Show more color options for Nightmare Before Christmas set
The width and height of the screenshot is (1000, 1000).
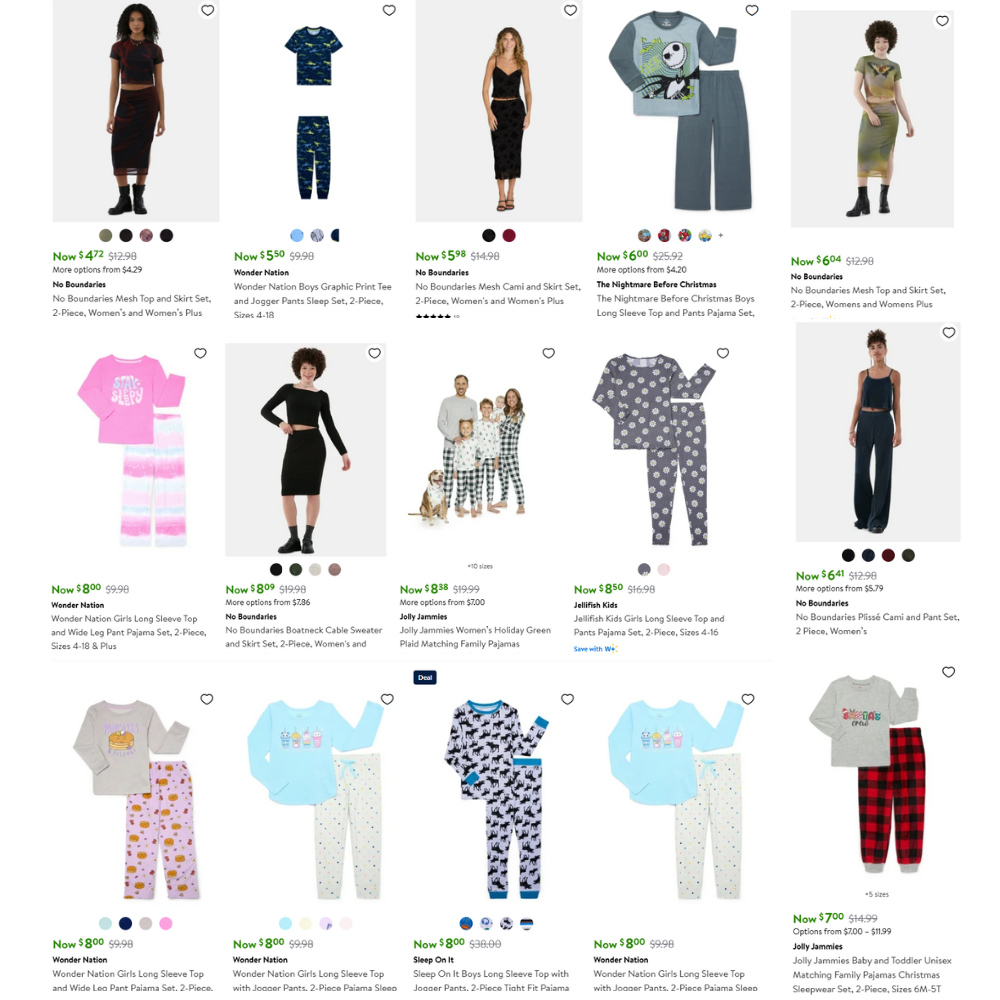(721, 235)
